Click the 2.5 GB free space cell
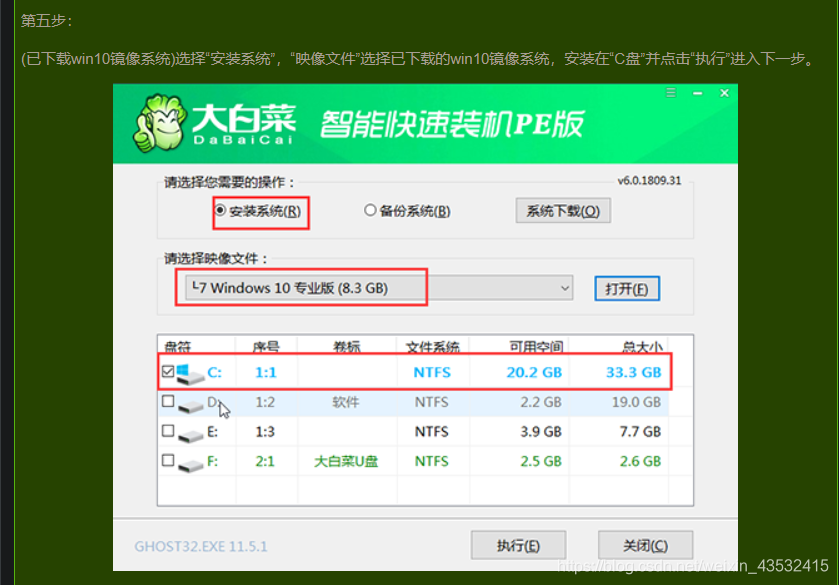 (541, 461)
